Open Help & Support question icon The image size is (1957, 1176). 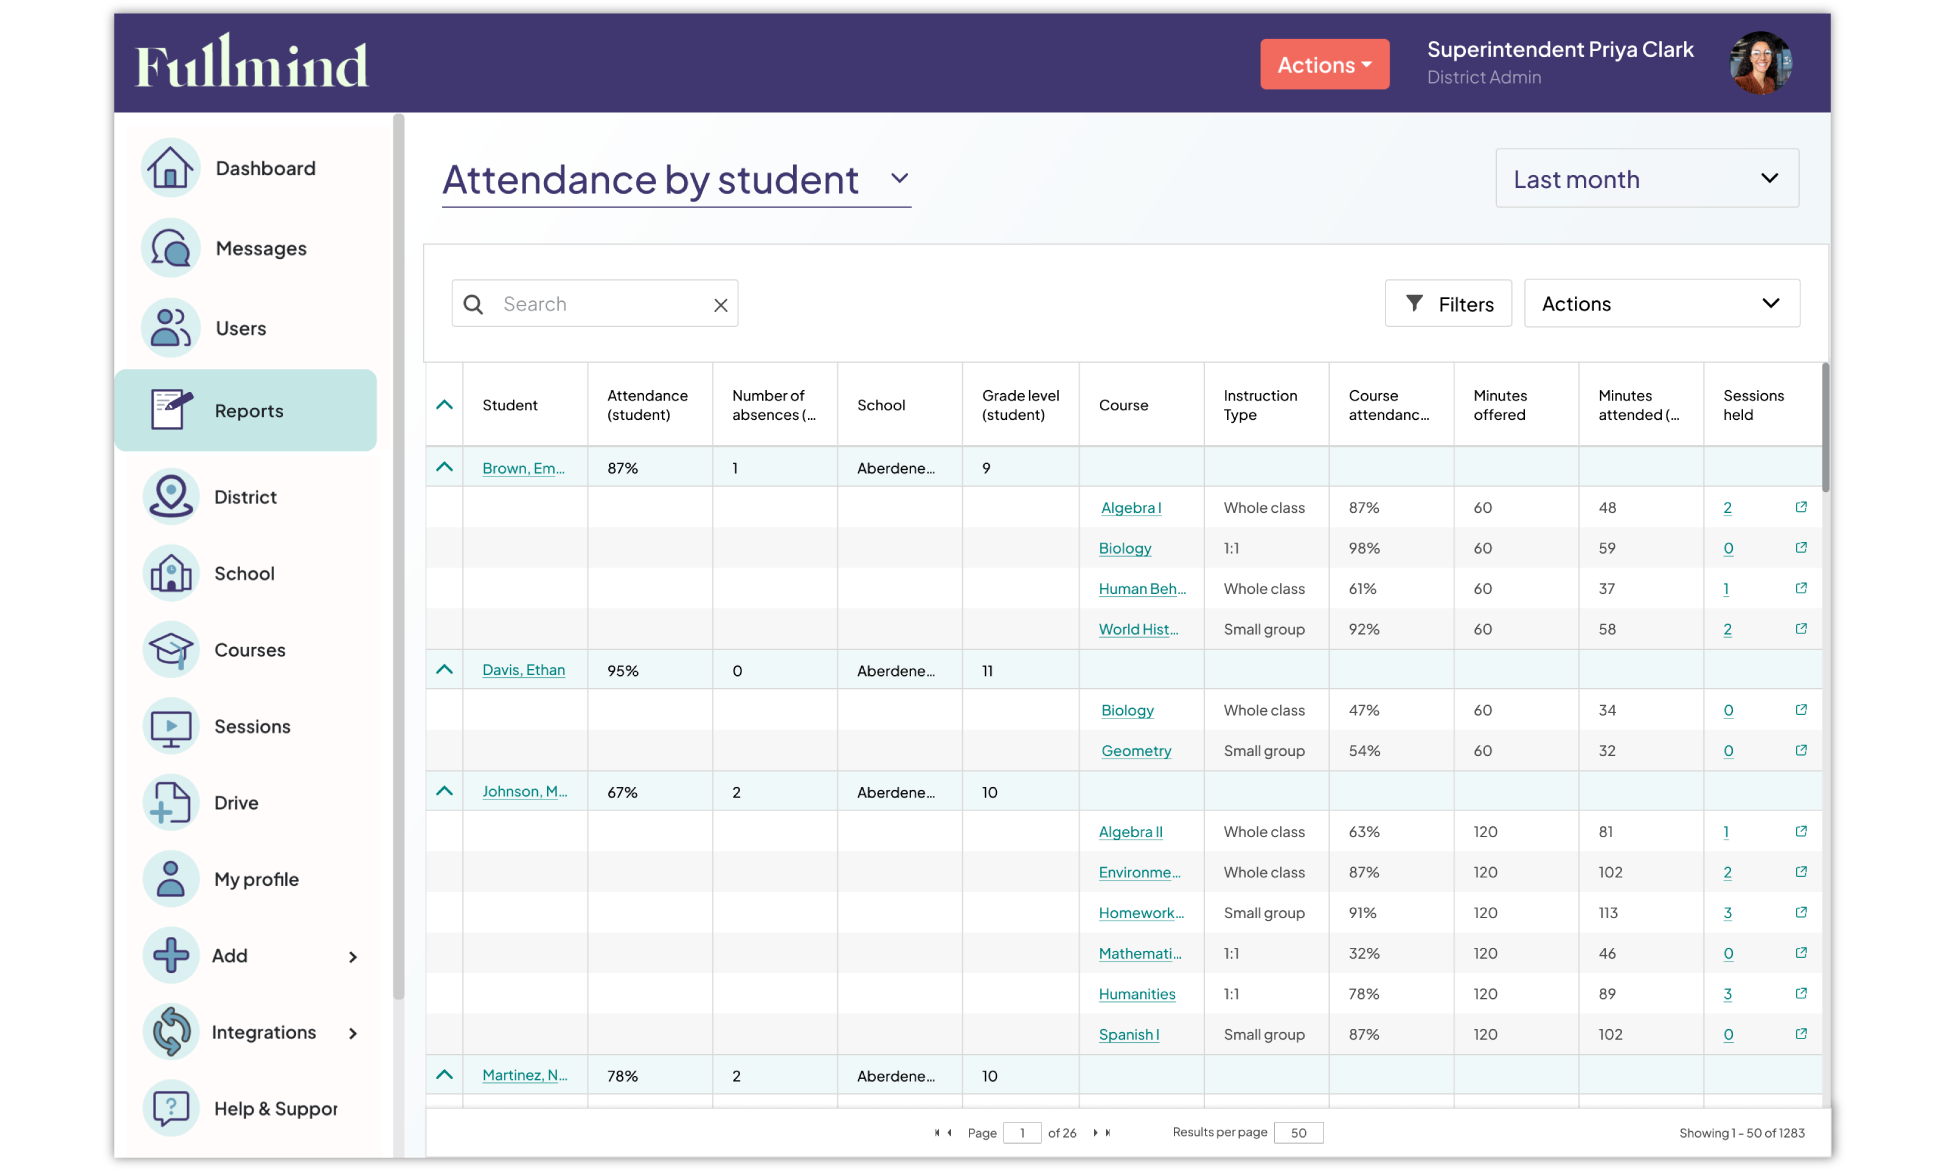tap(171, 1108)
